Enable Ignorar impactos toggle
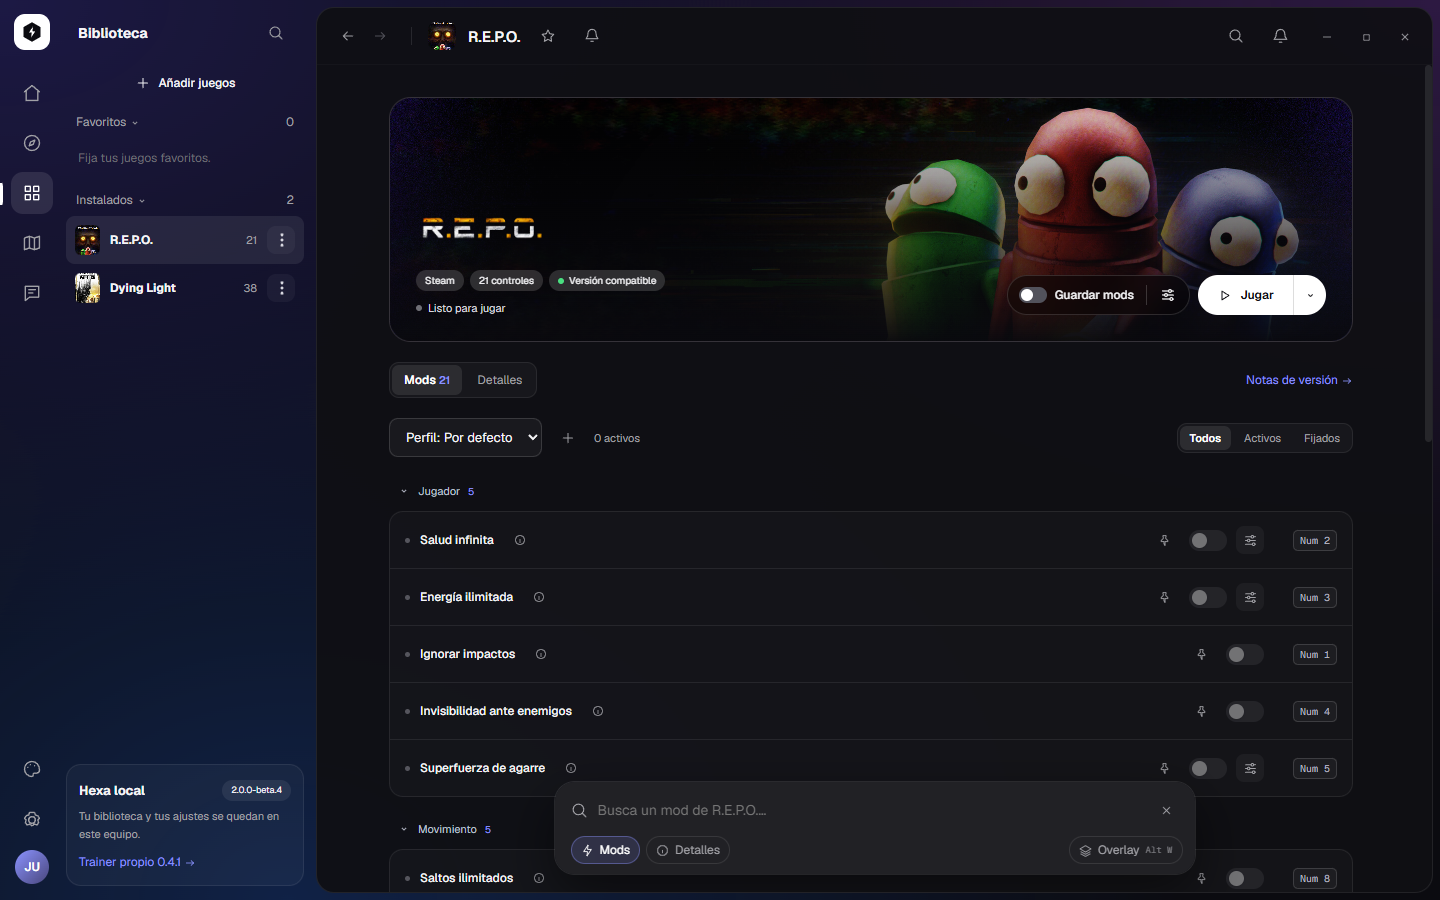The image size is (1440, 900). coord(1245,654)
